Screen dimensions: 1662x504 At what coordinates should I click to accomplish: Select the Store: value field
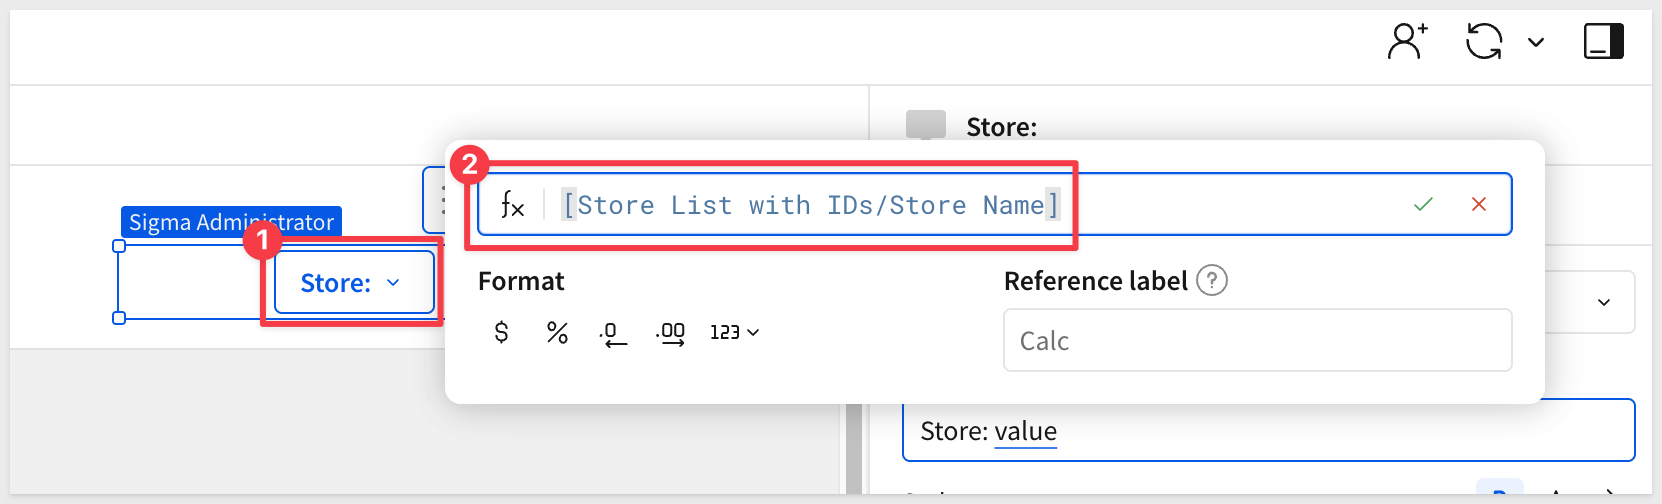click(1268, 431)
